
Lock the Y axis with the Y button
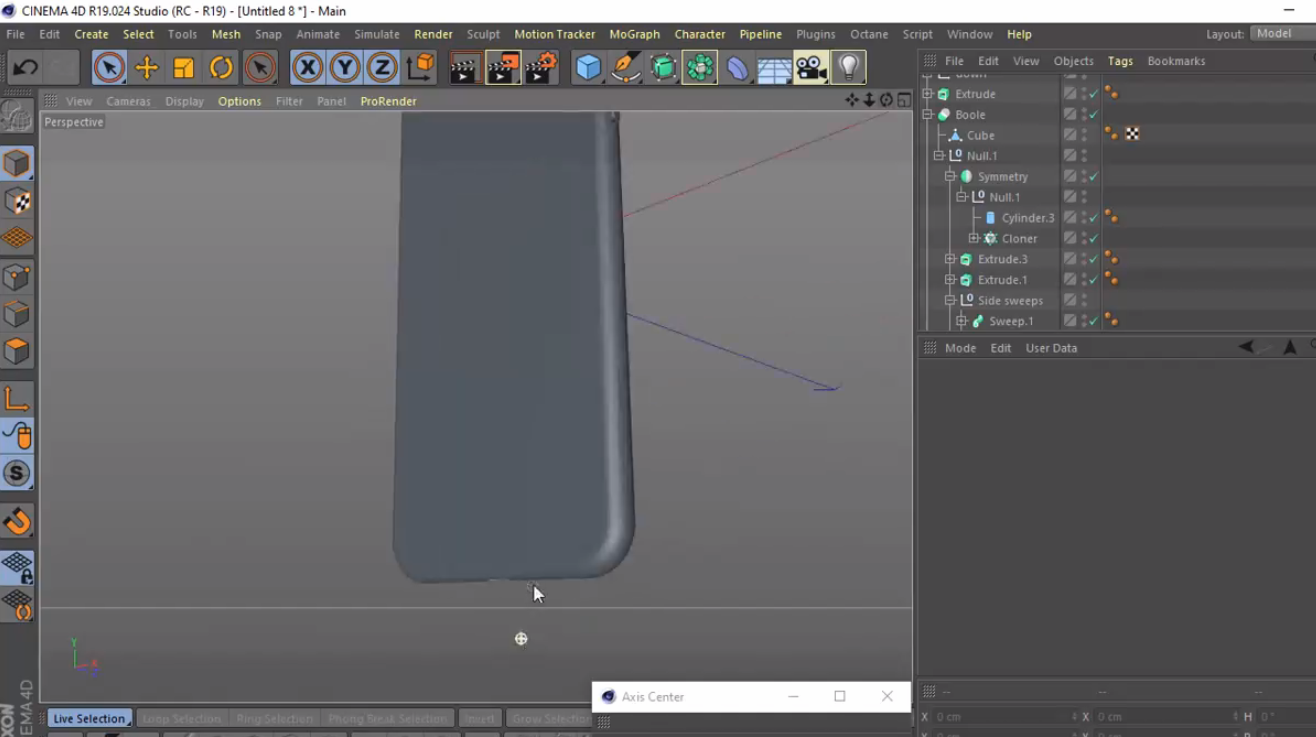point(344,67)
